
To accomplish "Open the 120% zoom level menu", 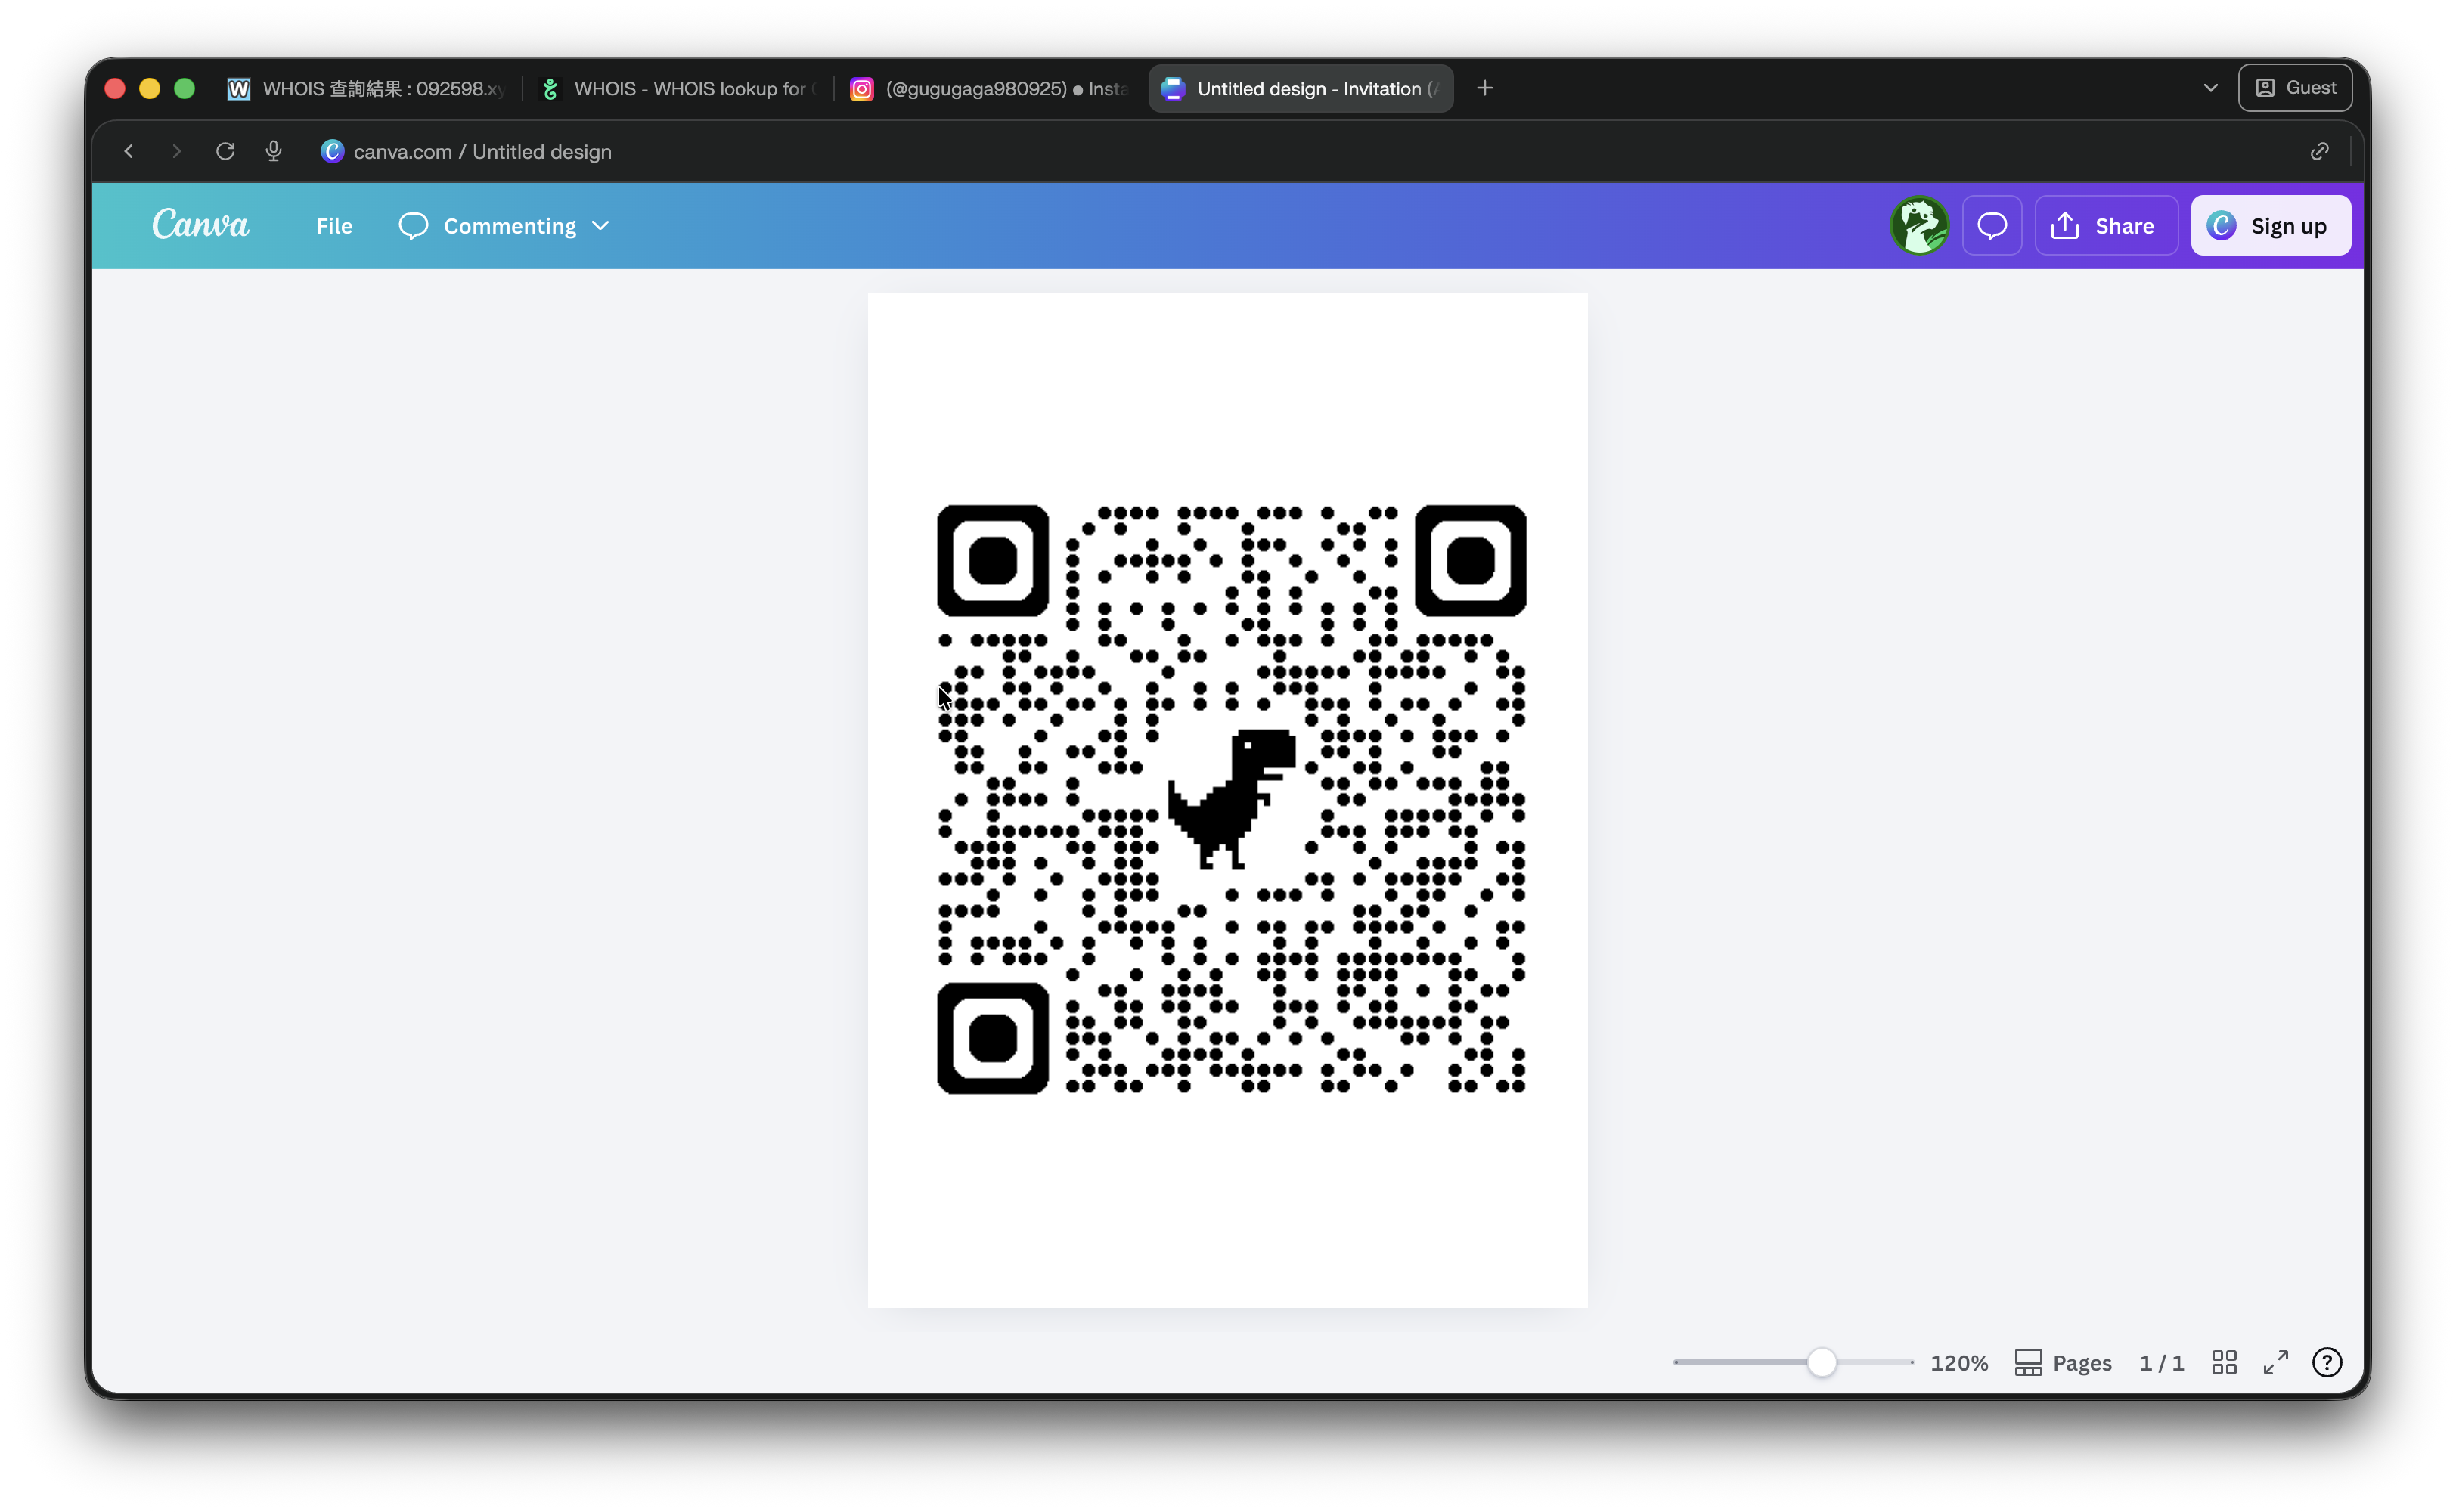I will tap(1958, 1362).
